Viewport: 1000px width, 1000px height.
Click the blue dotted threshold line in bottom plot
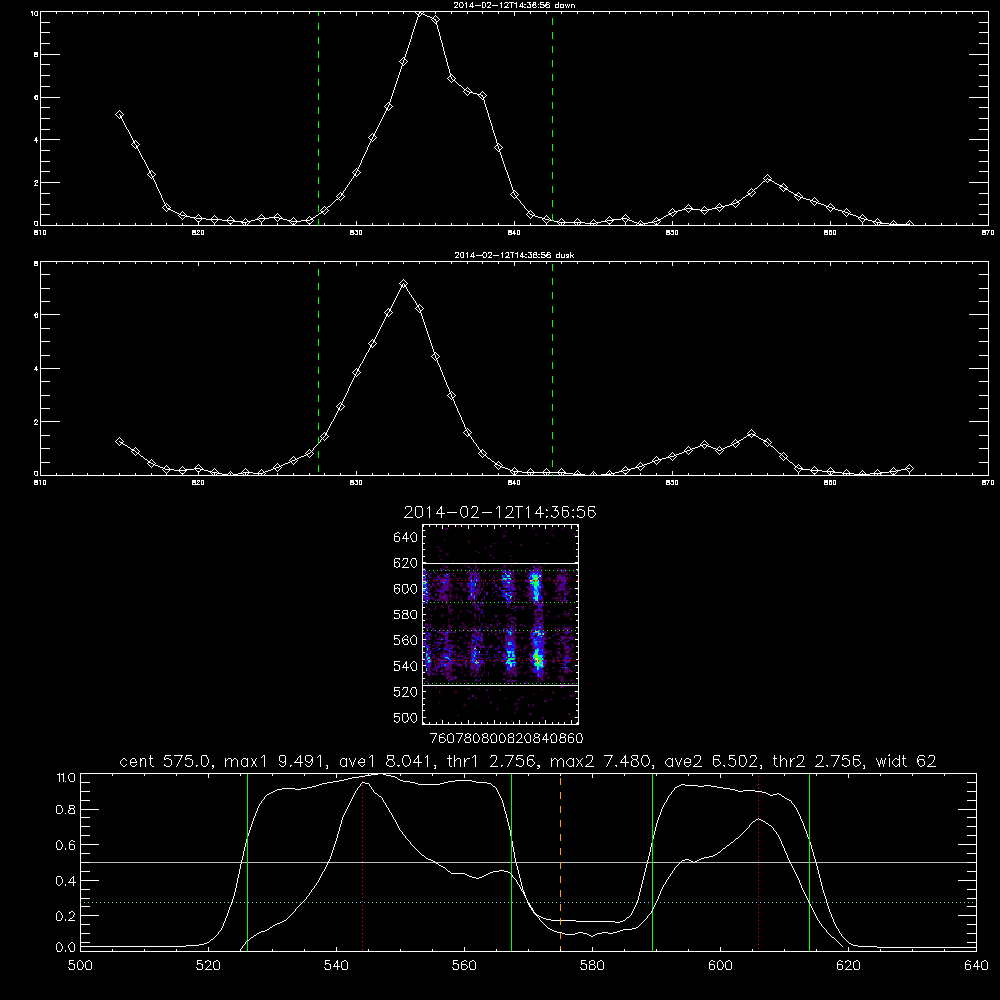(x=529, y=902)
